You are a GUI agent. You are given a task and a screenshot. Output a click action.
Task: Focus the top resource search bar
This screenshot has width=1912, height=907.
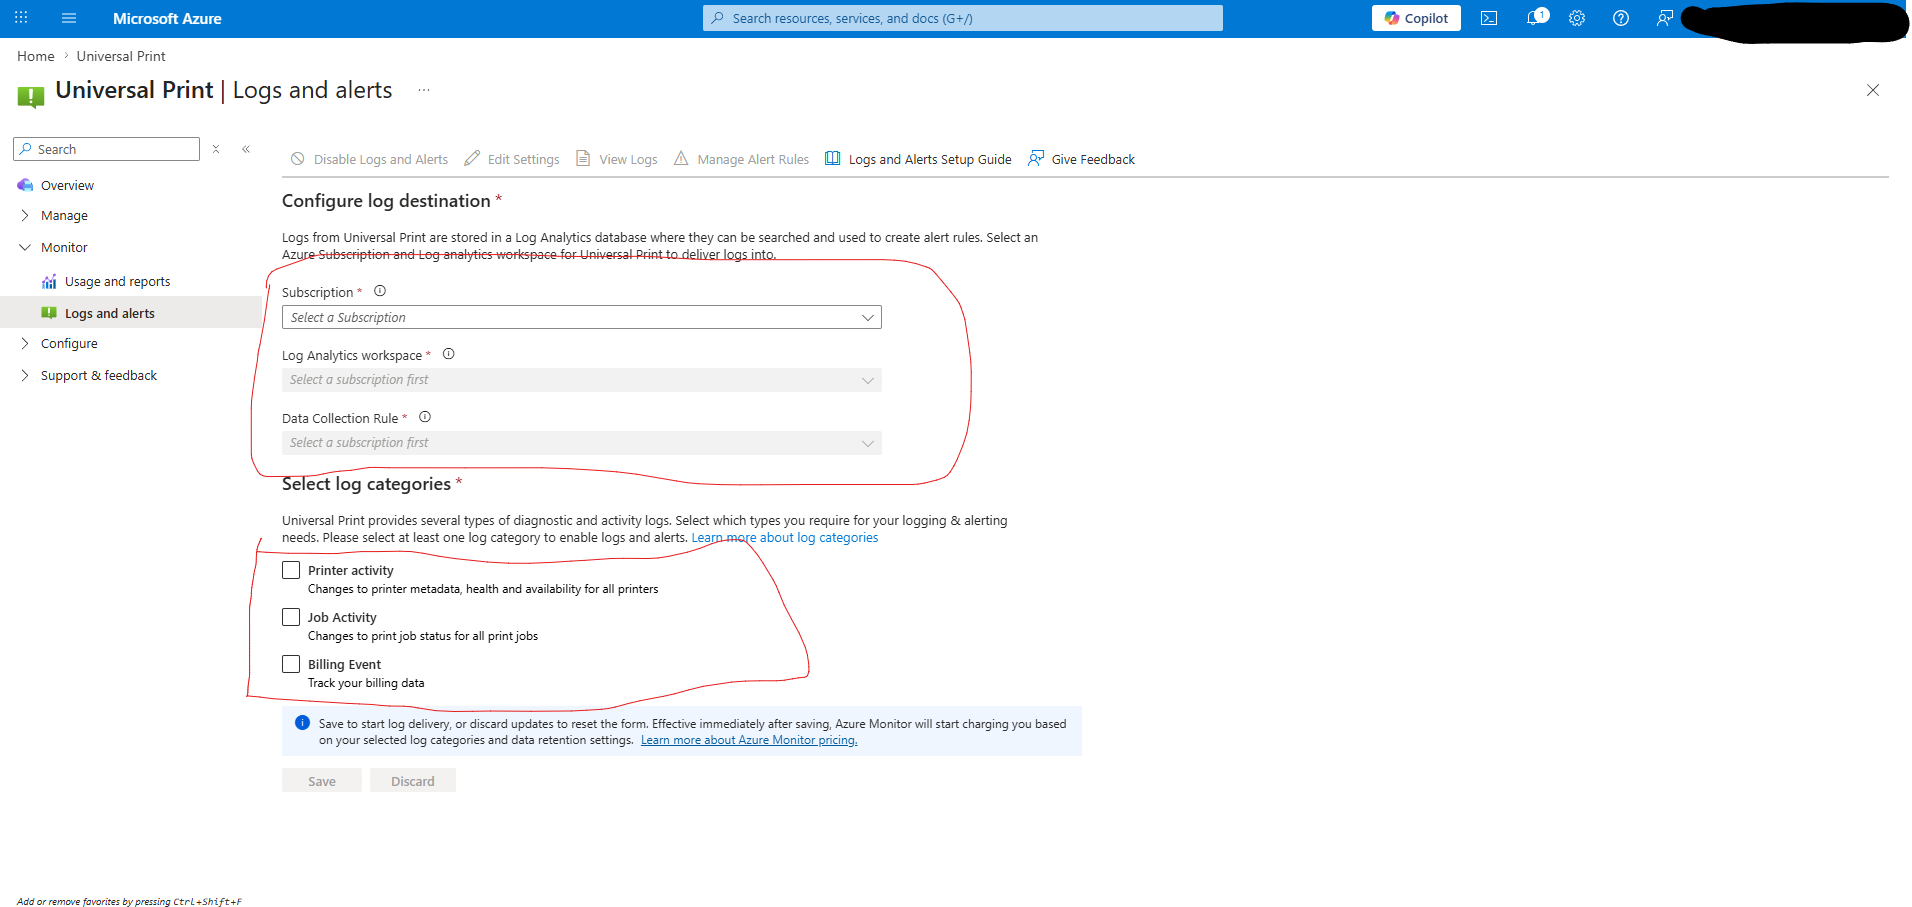963,18
